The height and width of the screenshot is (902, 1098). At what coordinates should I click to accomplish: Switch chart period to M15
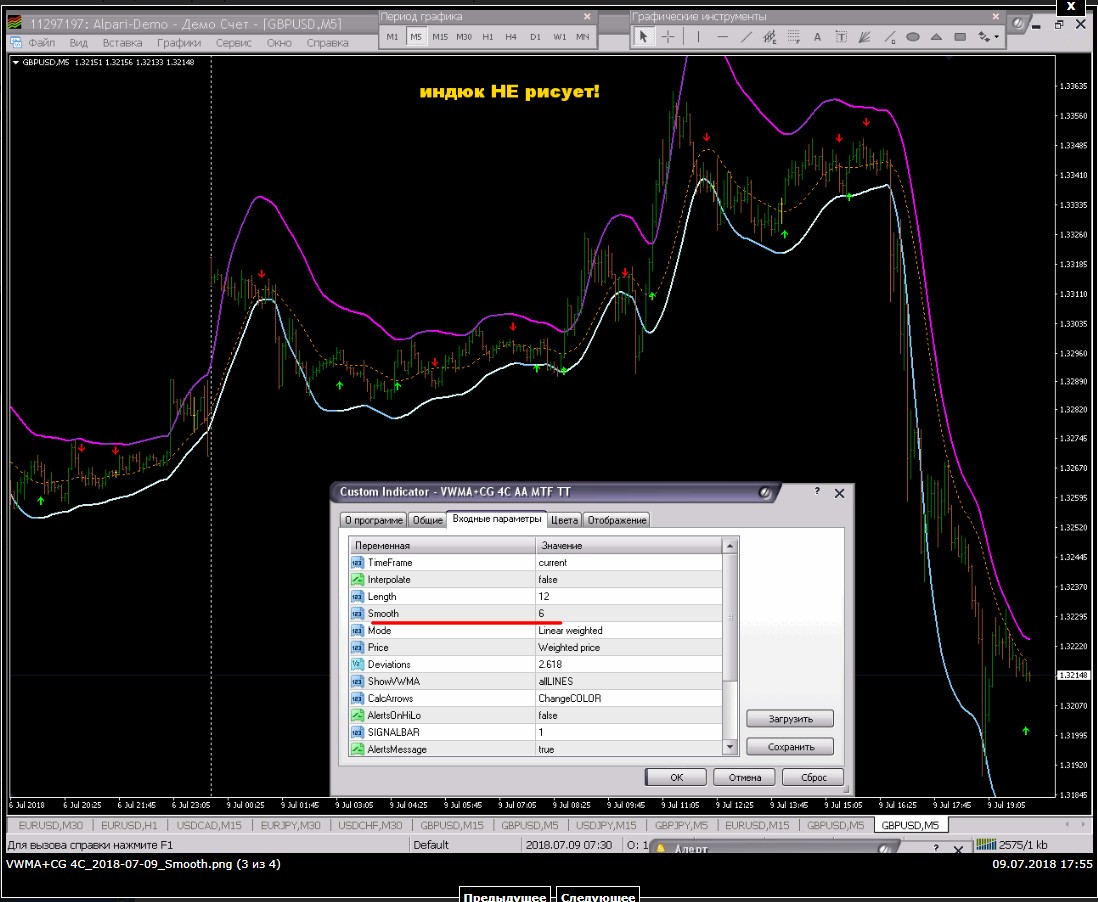(x=440, y=37)
